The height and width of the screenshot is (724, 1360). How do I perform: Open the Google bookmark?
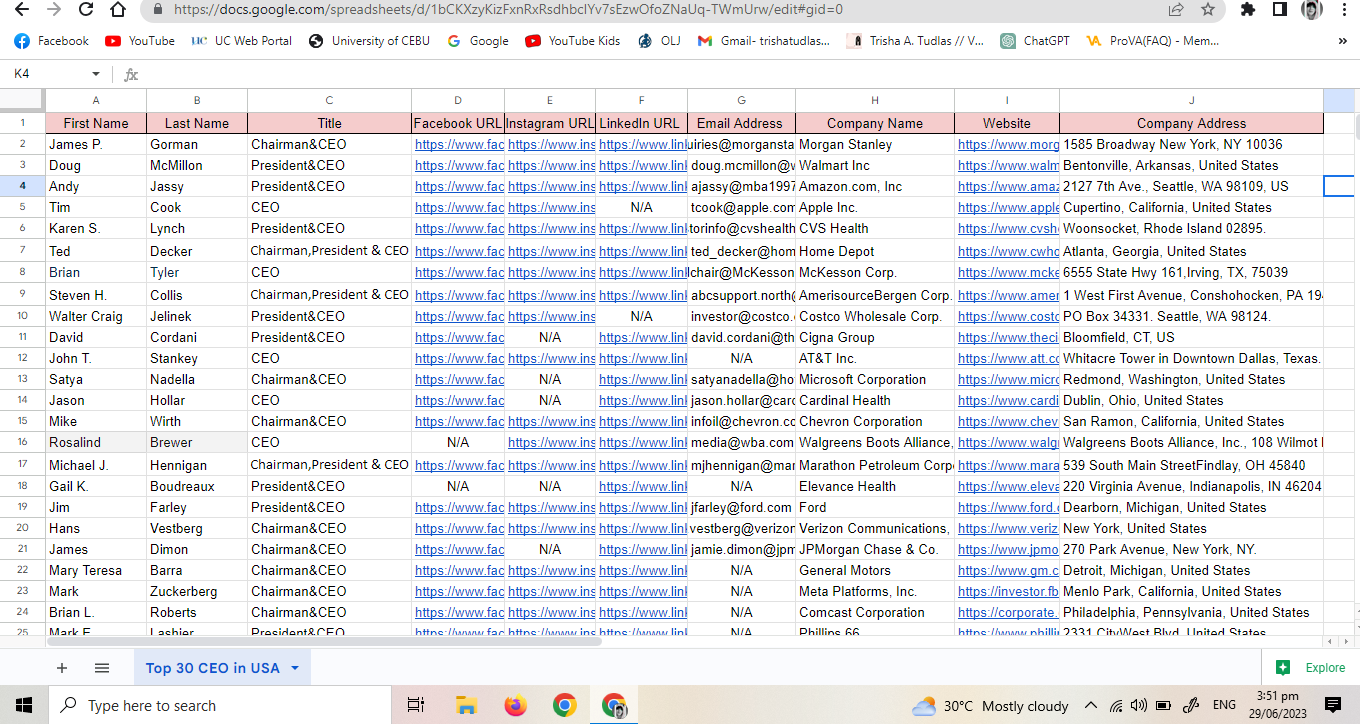click(478, 41)
